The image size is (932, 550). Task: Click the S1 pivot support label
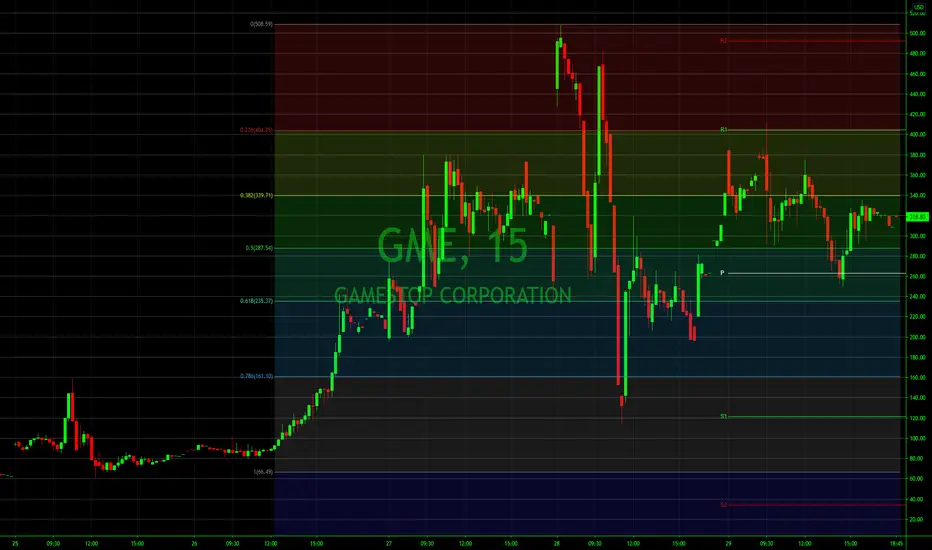pyautogui.click(x=723, y=417)
